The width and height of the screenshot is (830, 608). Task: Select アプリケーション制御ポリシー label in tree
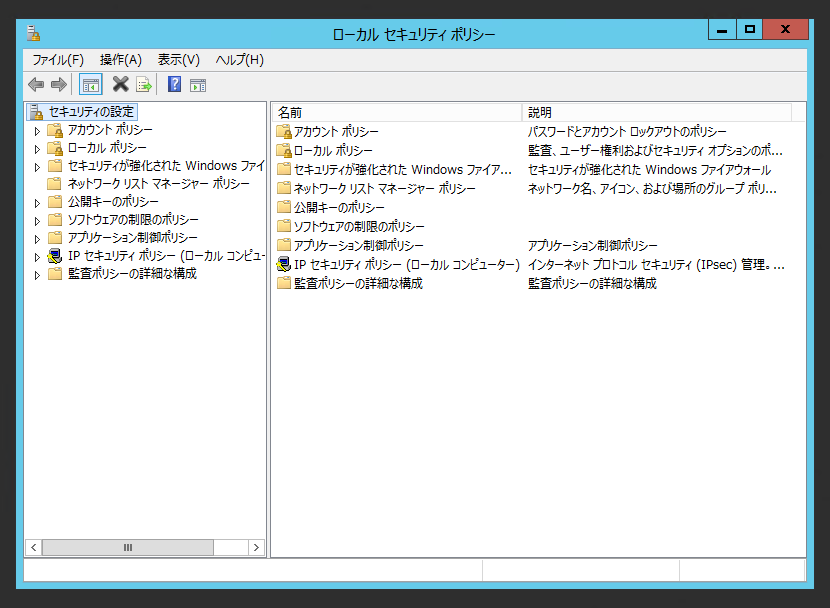pyautogui.click(x=132, y=238)
